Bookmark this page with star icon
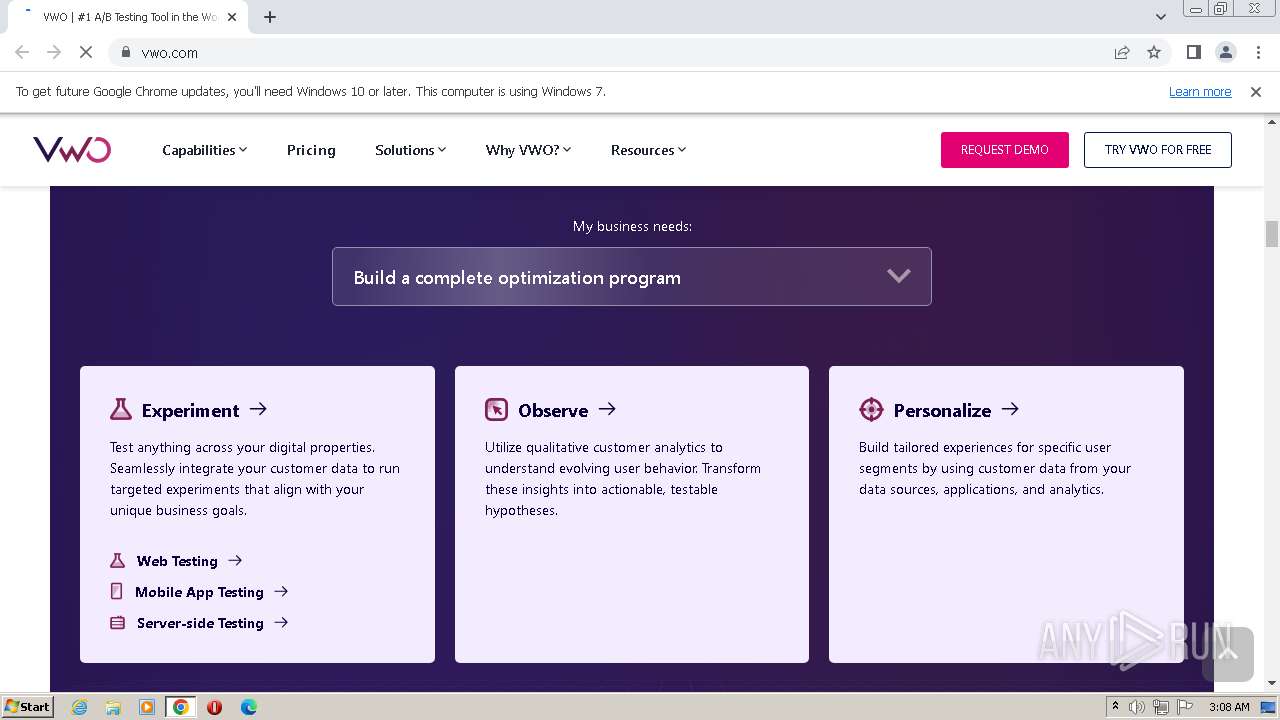1280x720 pixels. 1154,52
